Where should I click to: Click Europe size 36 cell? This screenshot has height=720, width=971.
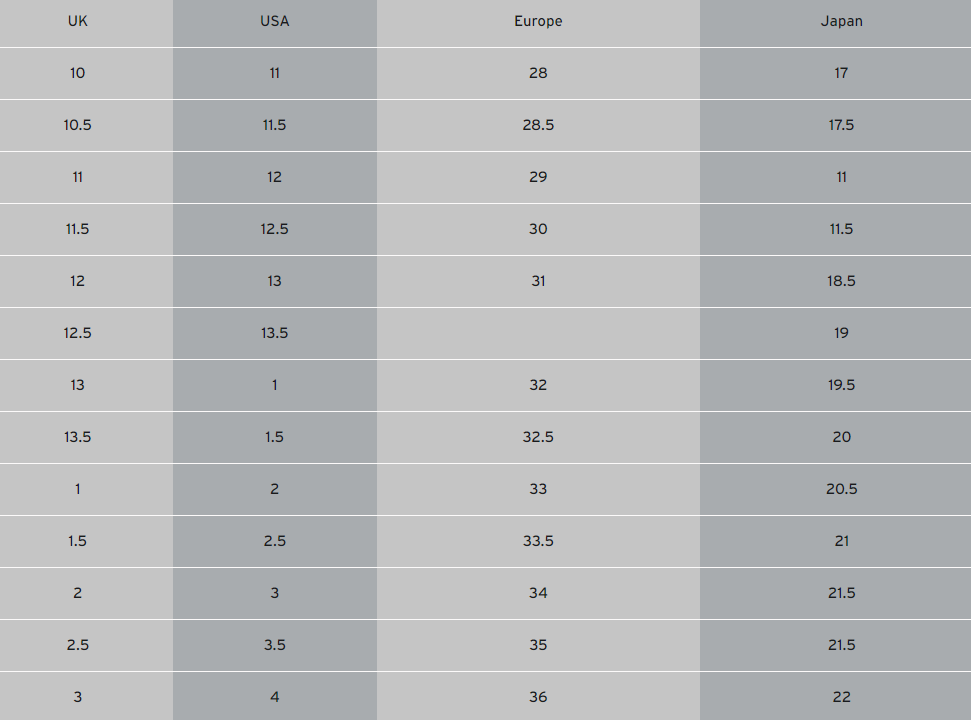tap(538, 697)
